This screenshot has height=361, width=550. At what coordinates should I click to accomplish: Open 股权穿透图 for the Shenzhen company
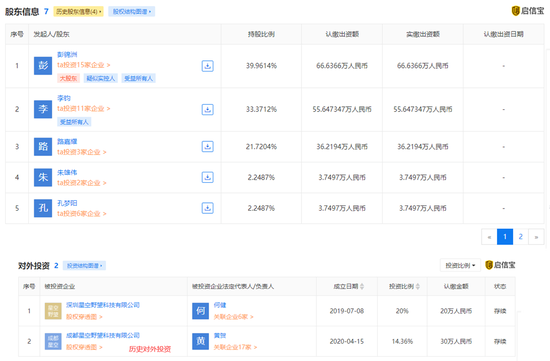(84, 317)
